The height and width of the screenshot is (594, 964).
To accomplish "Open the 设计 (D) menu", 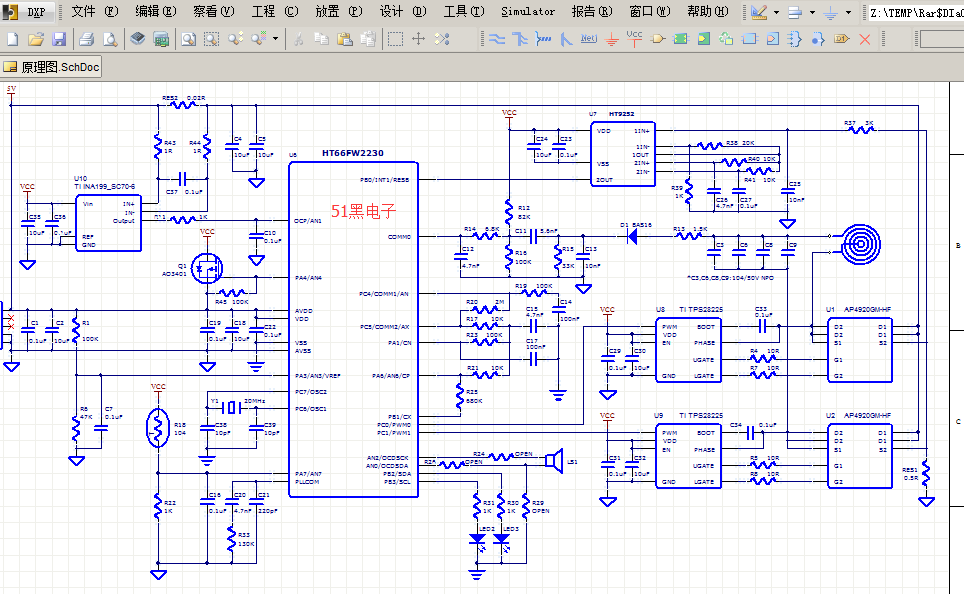I will (x=403, y=12).
